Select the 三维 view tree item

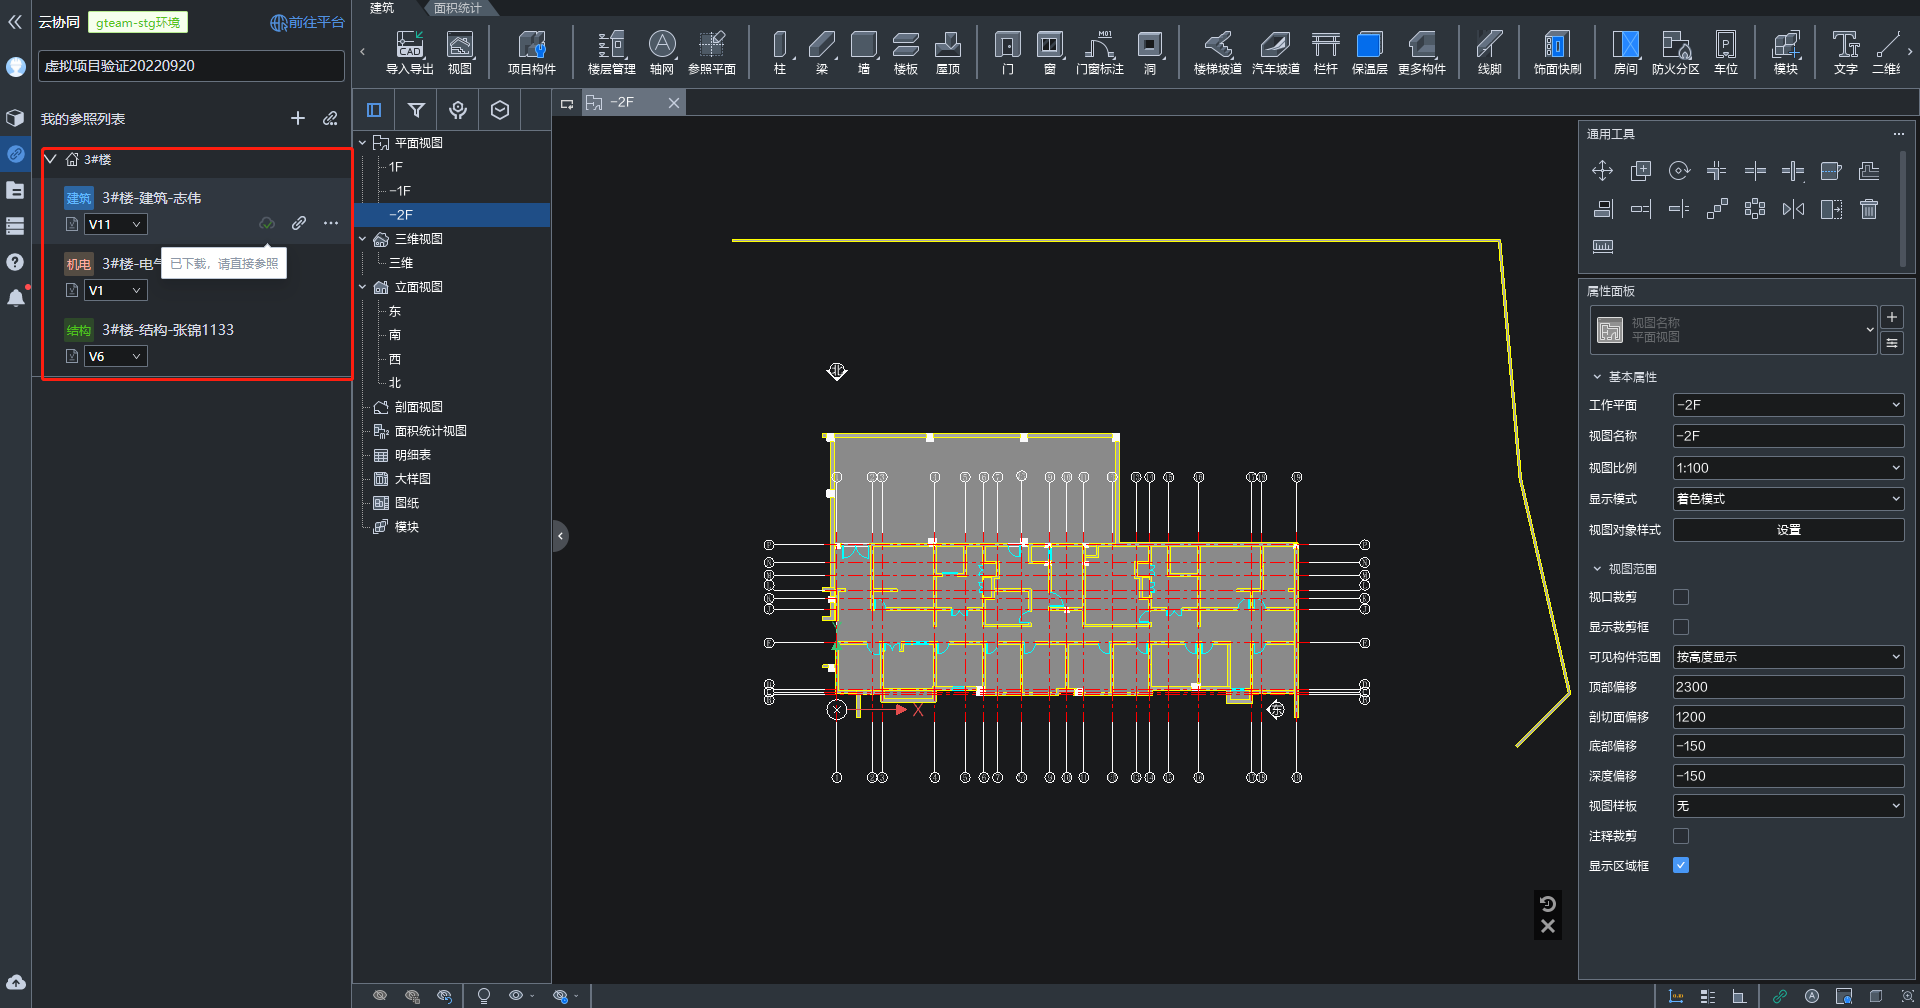pos(401,263)
